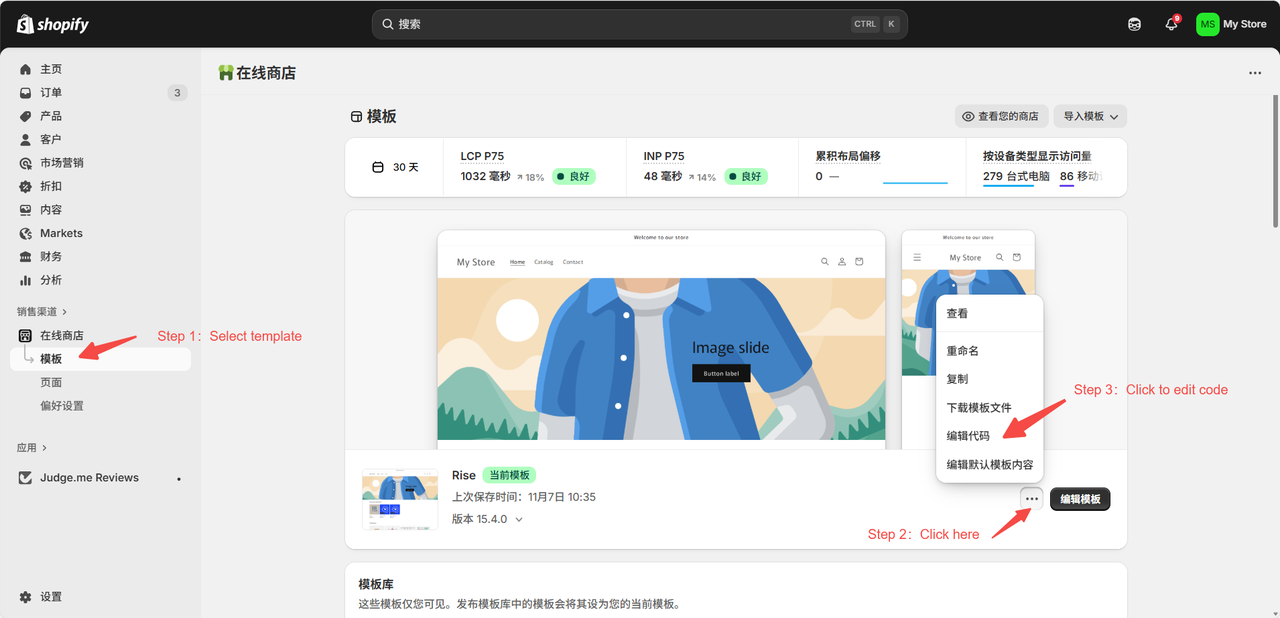Click the Rise theme thumbnail image

tap(399, 498)
